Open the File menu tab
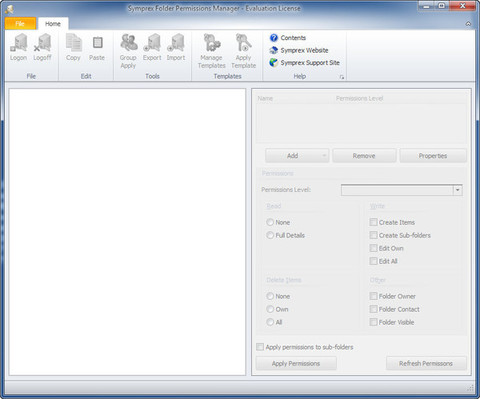Viewport: 480px width, 399px height. (20, 24)
